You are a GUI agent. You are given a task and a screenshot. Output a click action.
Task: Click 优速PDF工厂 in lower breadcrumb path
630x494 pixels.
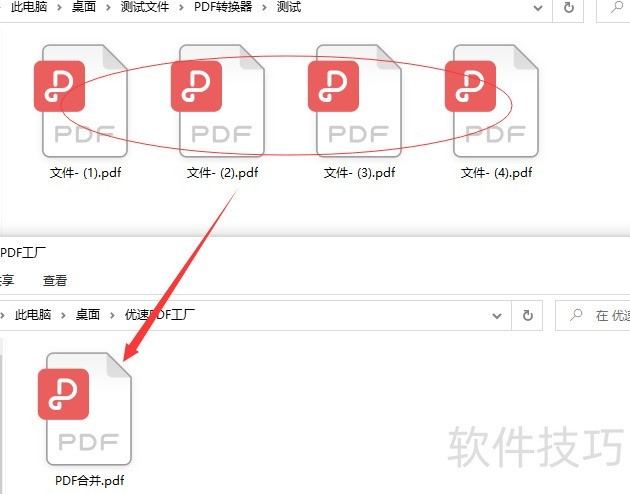160,314
